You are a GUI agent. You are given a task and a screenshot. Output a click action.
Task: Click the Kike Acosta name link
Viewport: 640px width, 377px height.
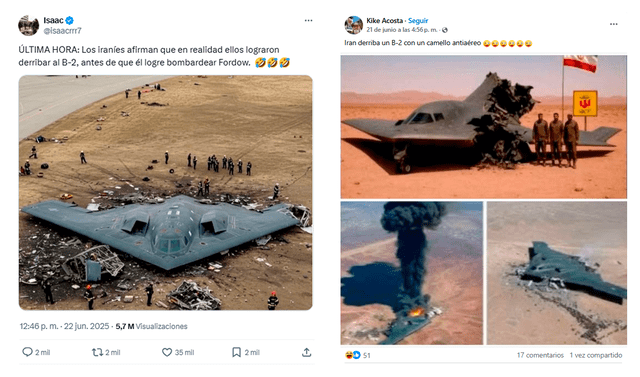pyautogui.click(x=384, y=20)
